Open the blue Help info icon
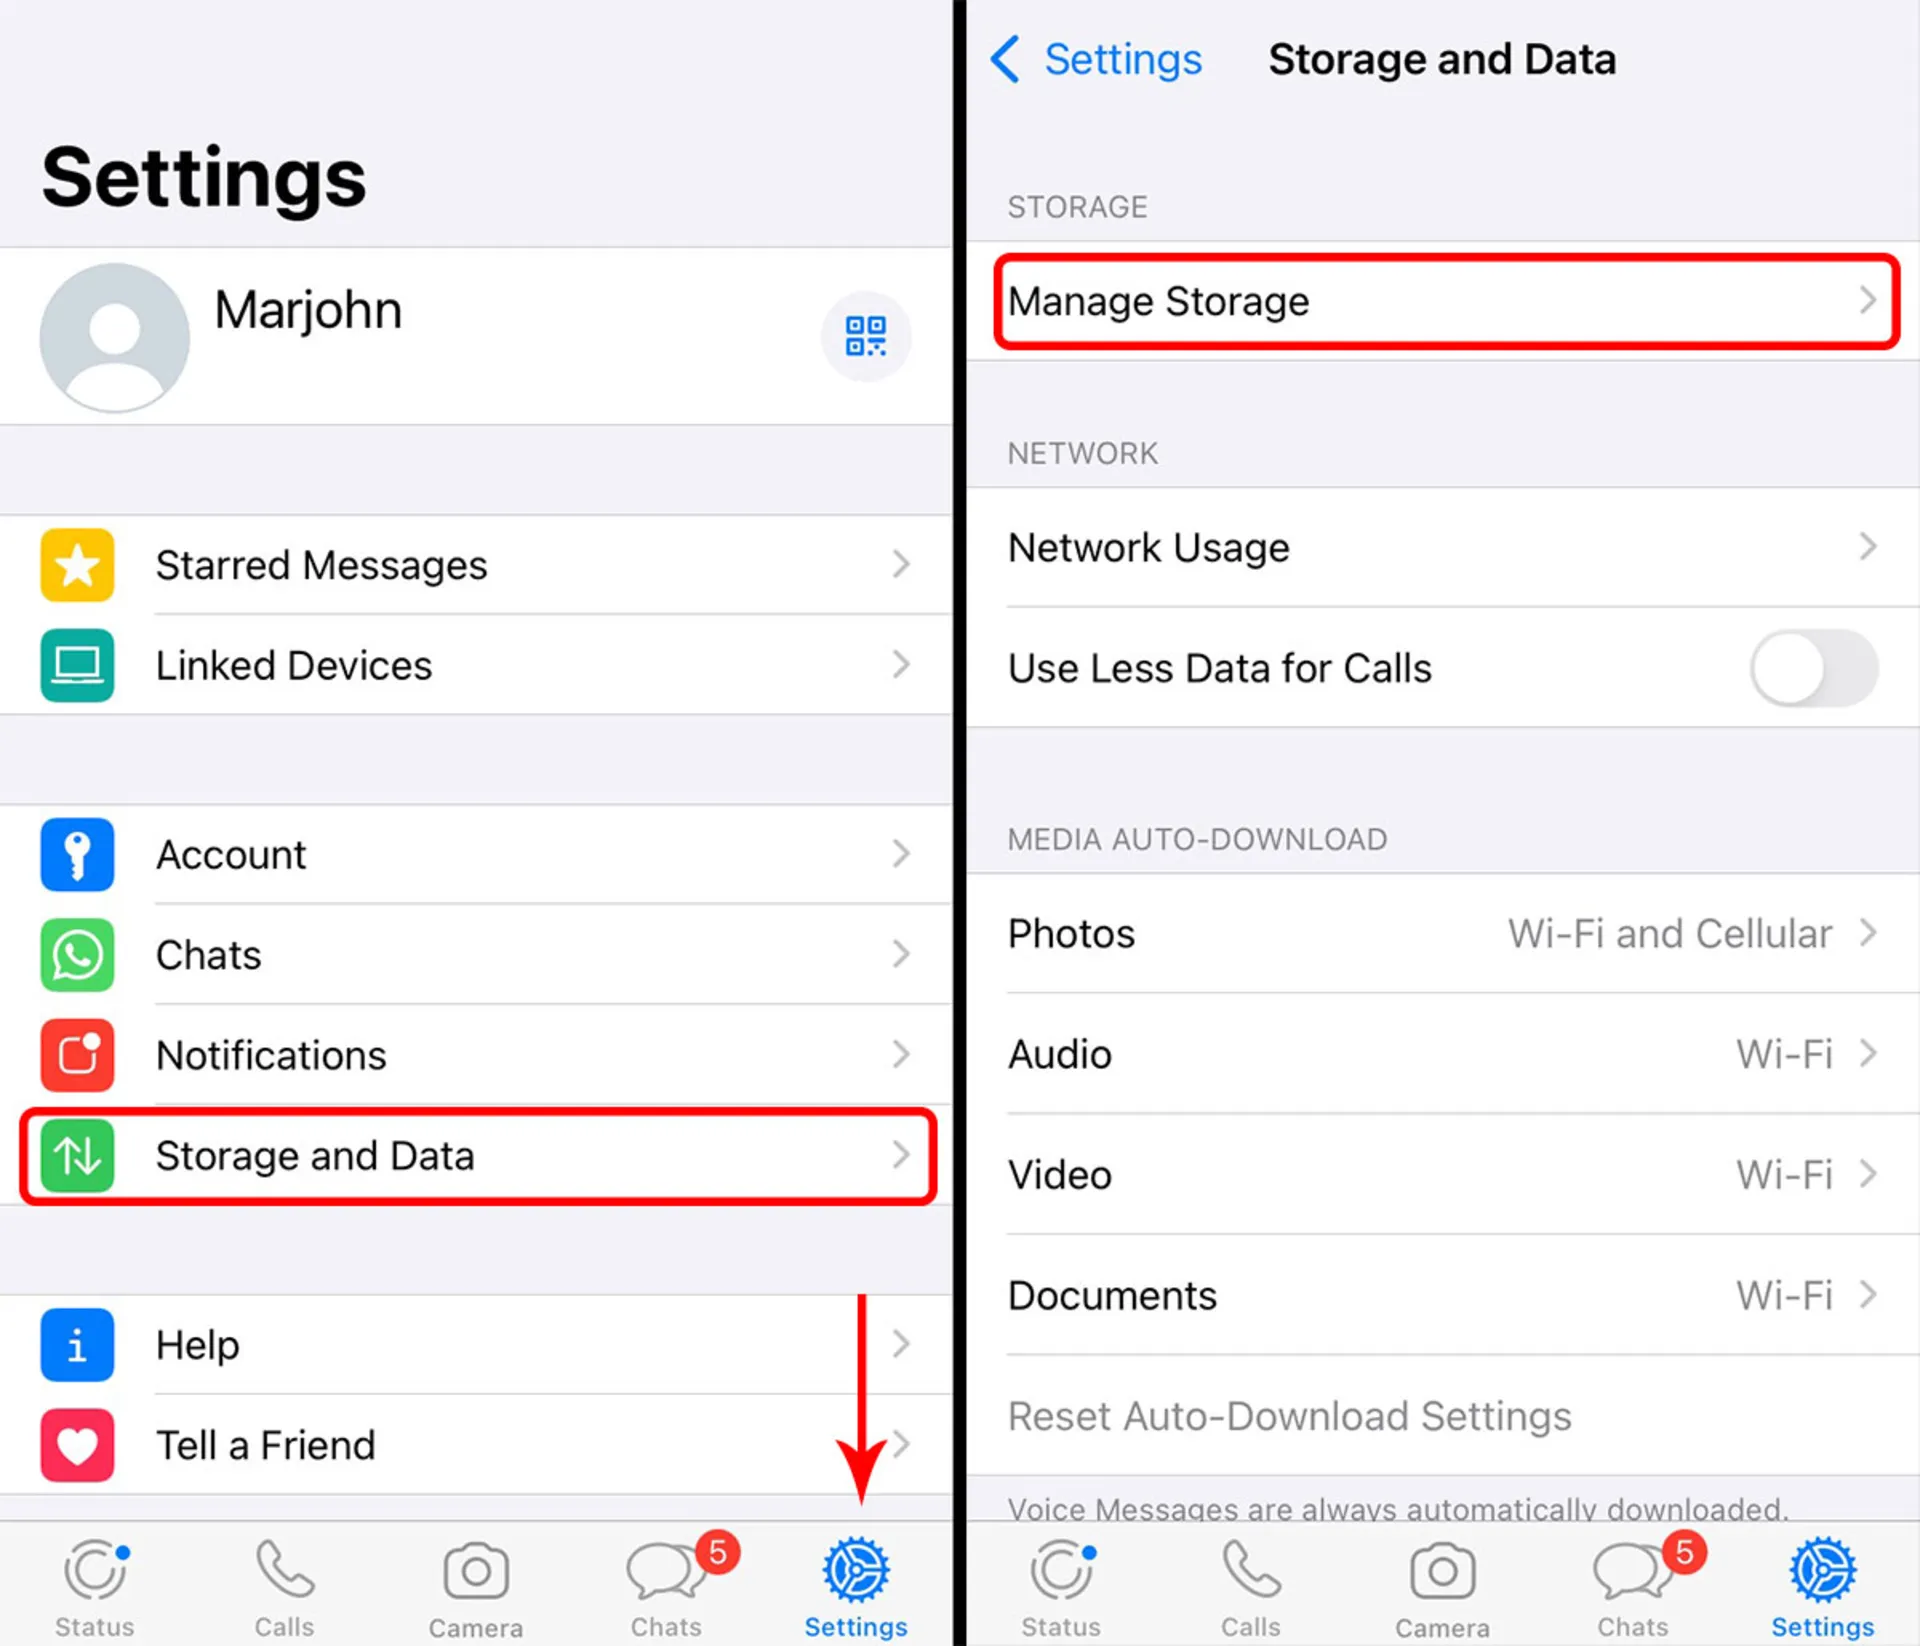This screenshot has width=1920, height=1646. pyautogui.click(x=77, y=1345)
